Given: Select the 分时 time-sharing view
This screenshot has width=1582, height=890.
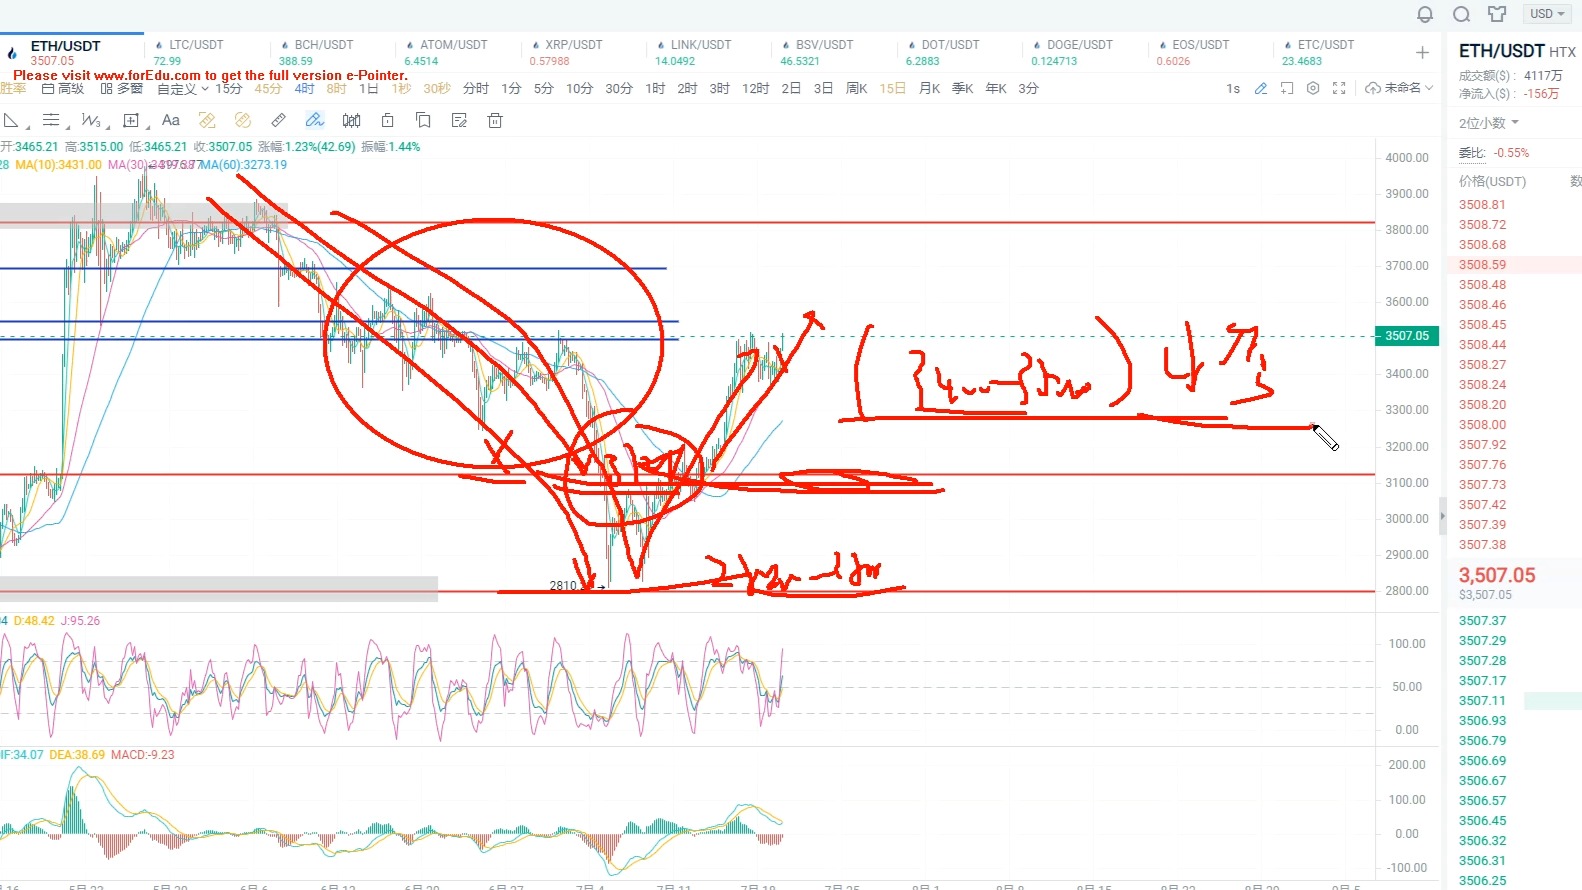Looking at the screenshot, I should pyautogui.click(x=476, y=89).
